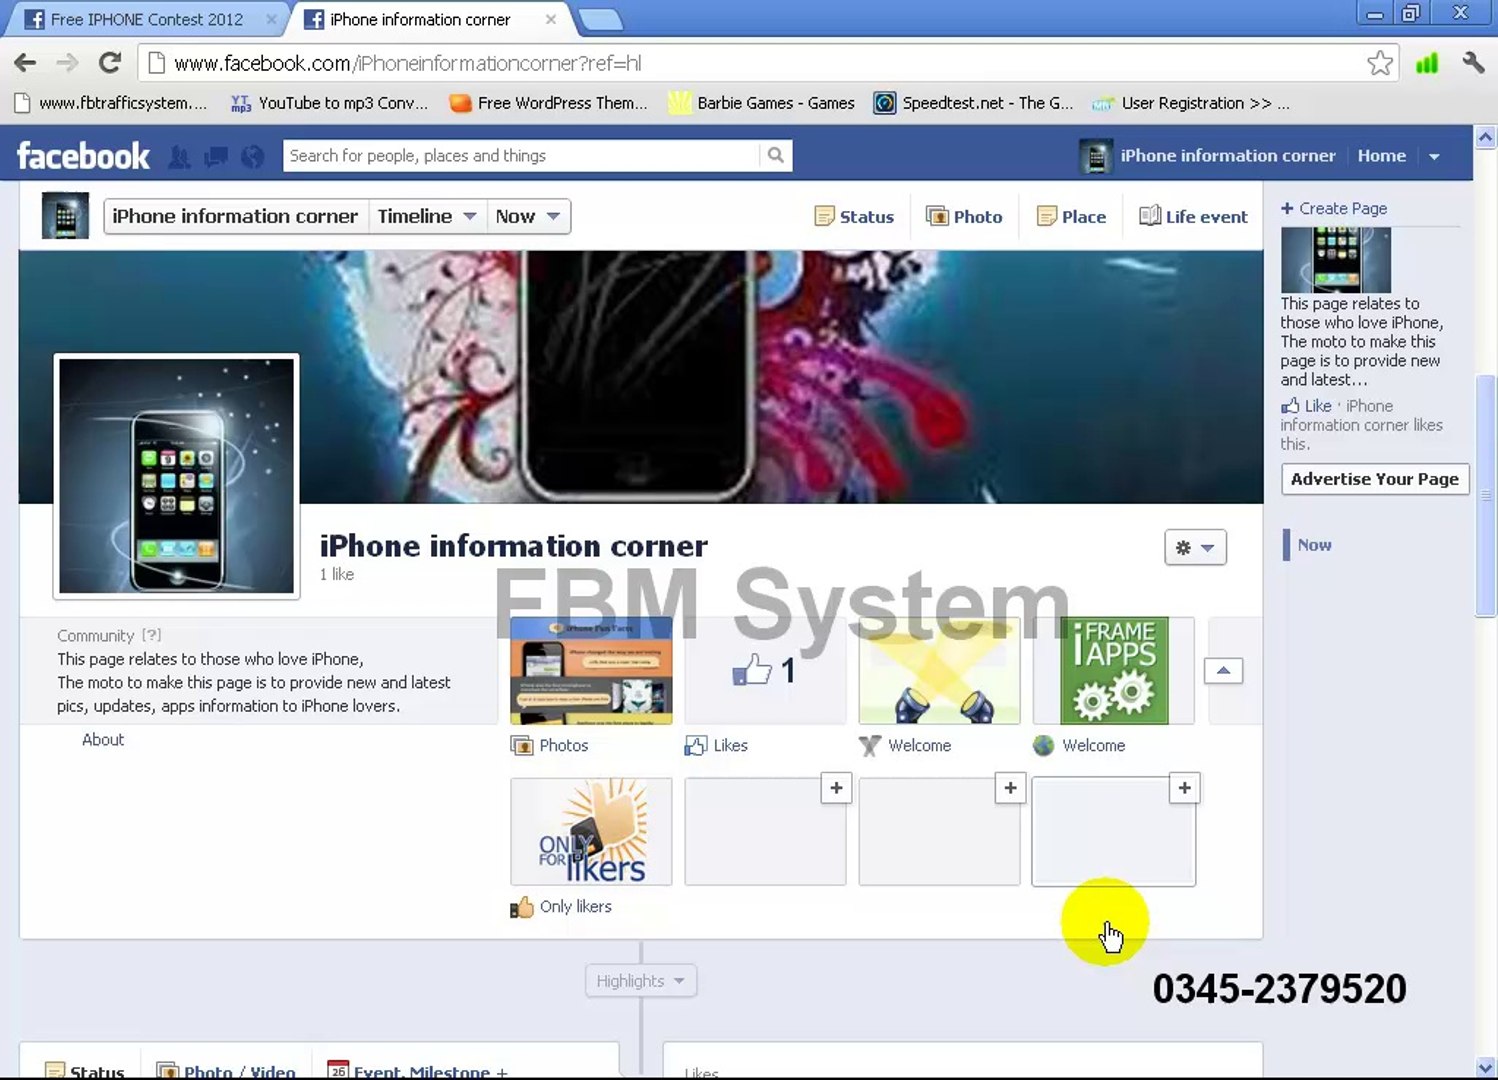Open the page gear settings dropdown
This screenshot has height=1080, width=1498.
click(x=1195, y=547)
